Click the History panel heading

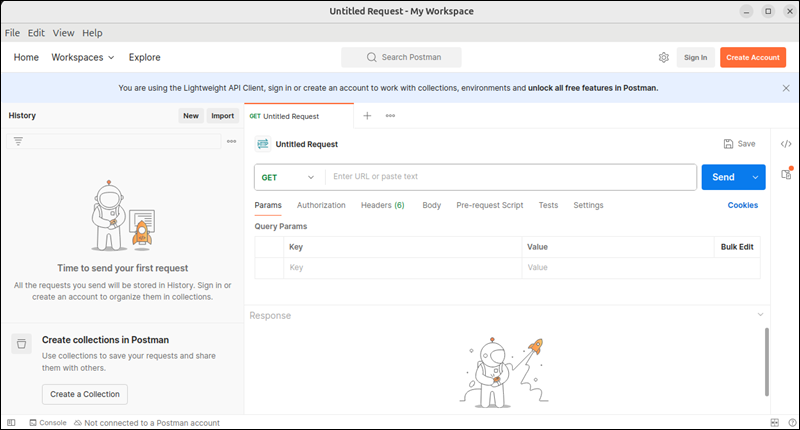22,116
